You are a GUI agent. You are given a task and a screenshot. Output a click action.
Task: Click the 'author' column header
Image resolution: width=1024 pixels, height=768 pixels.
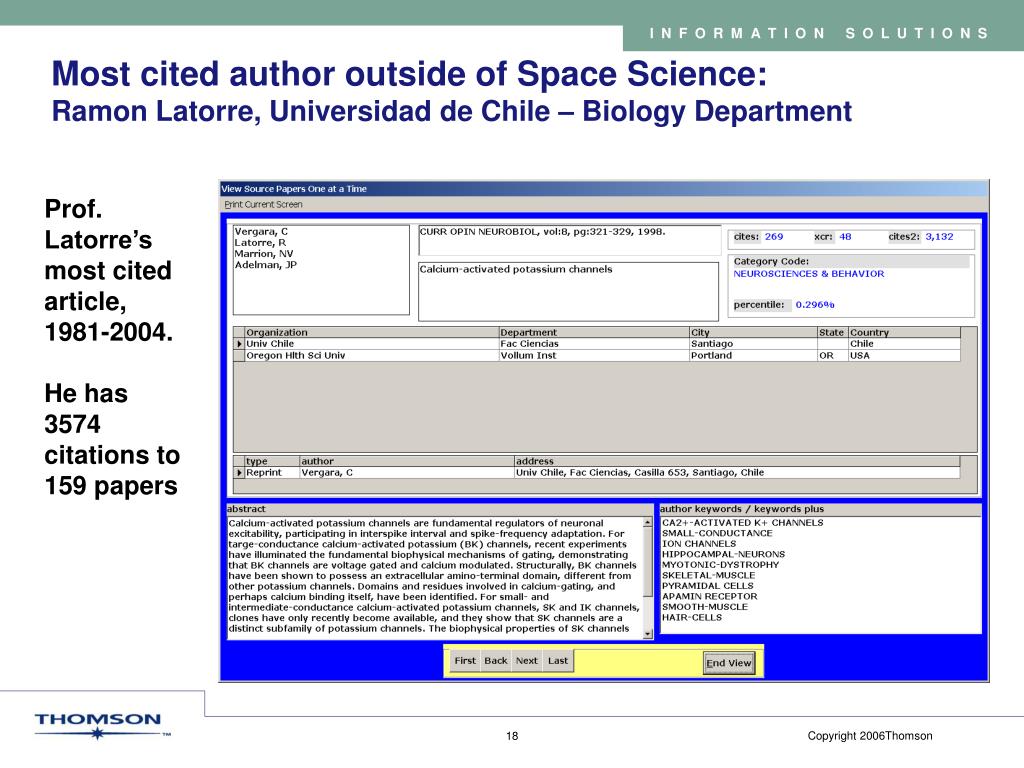point(407,461)
